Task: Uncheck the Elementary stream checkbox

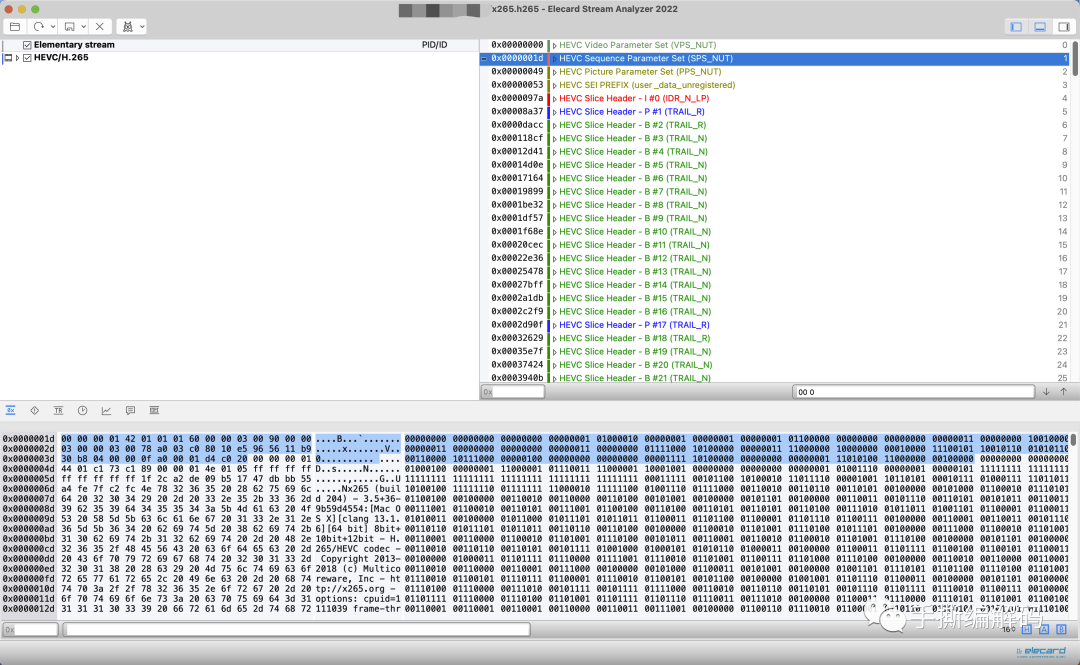Action: coord(27,45)
